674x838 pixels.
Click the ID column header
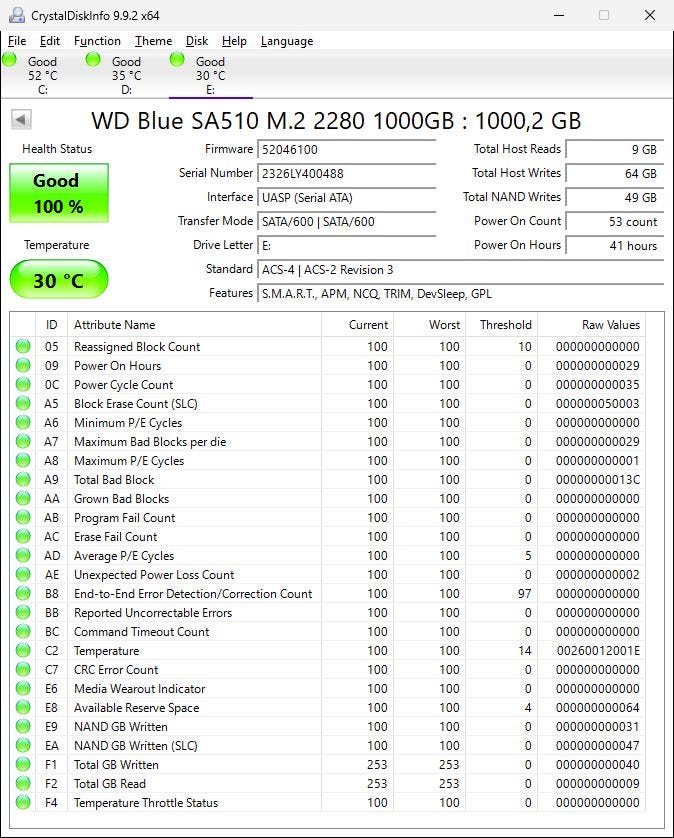(51, 324)
